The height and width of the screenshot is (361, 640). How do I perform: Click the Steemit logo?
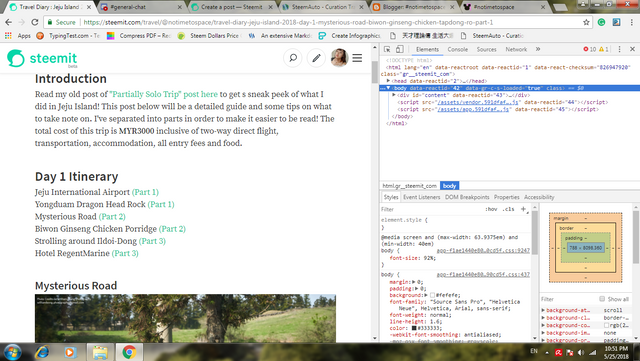tap(42, 58)
